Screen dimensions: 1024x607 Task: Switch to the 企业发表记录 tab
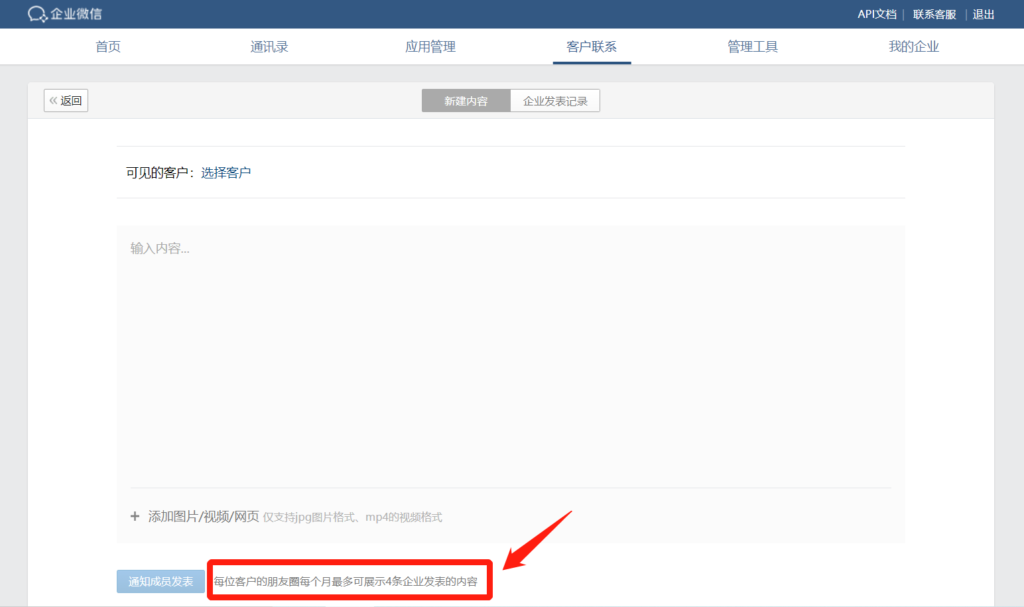click(555, 101)
